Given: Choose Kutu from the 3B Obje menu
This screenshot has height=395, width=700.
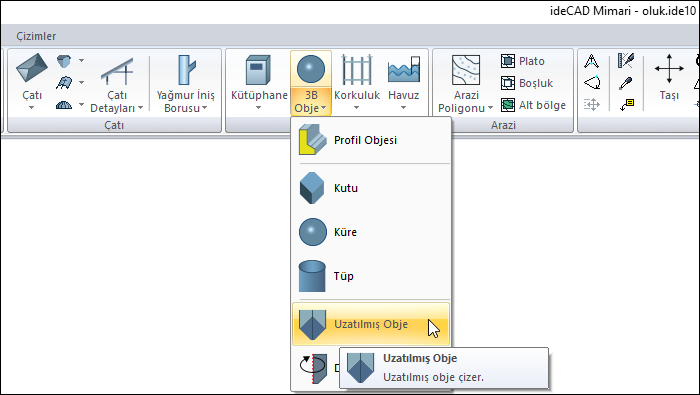Looking at the screenshot, I should 371,188.
